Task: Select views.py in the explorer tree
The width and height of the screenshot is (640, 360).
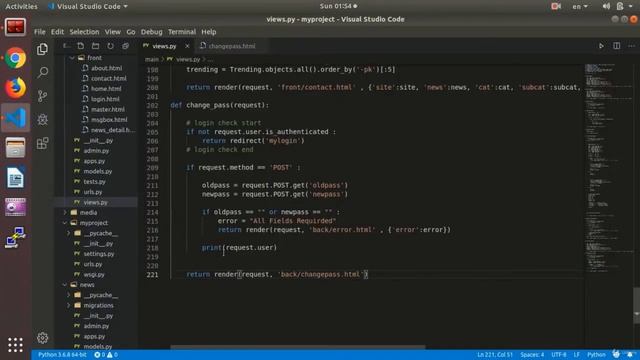Action: point(96,202)
